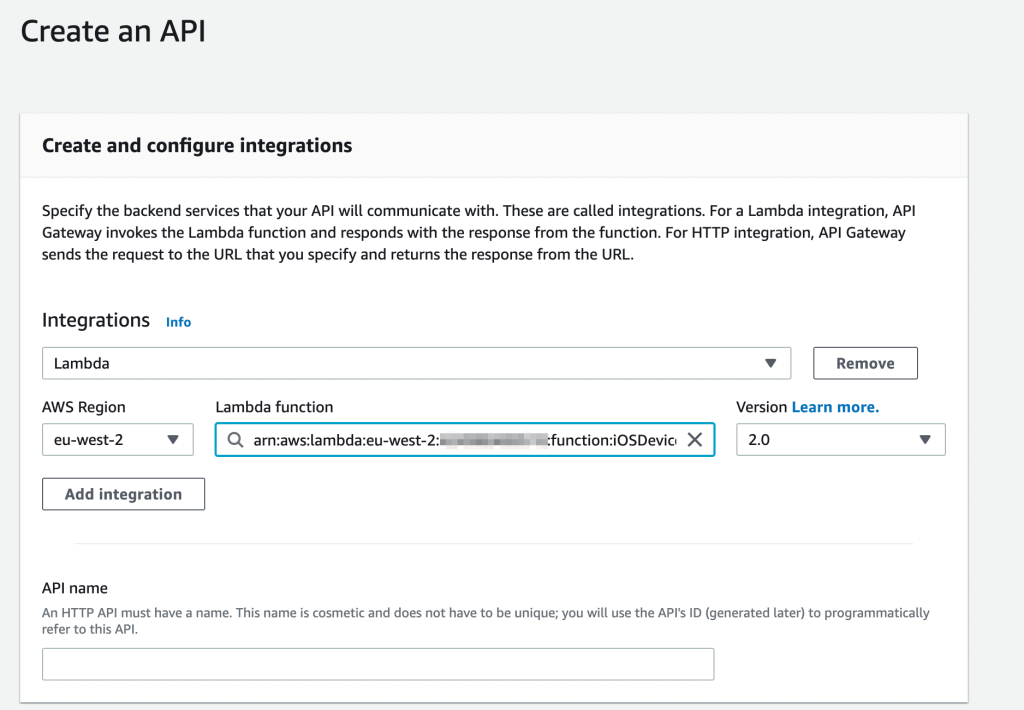Image resolution: width=1024 pixels, height=710 pixels.
Task: Click the magnifier icon in the Lambda function field
Action: pyautogui.click(x=235, y=440)
